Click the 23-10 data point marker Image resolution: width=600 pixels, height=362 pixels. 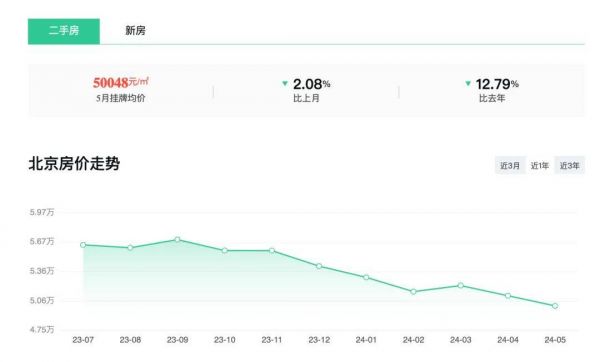[225, 251]
